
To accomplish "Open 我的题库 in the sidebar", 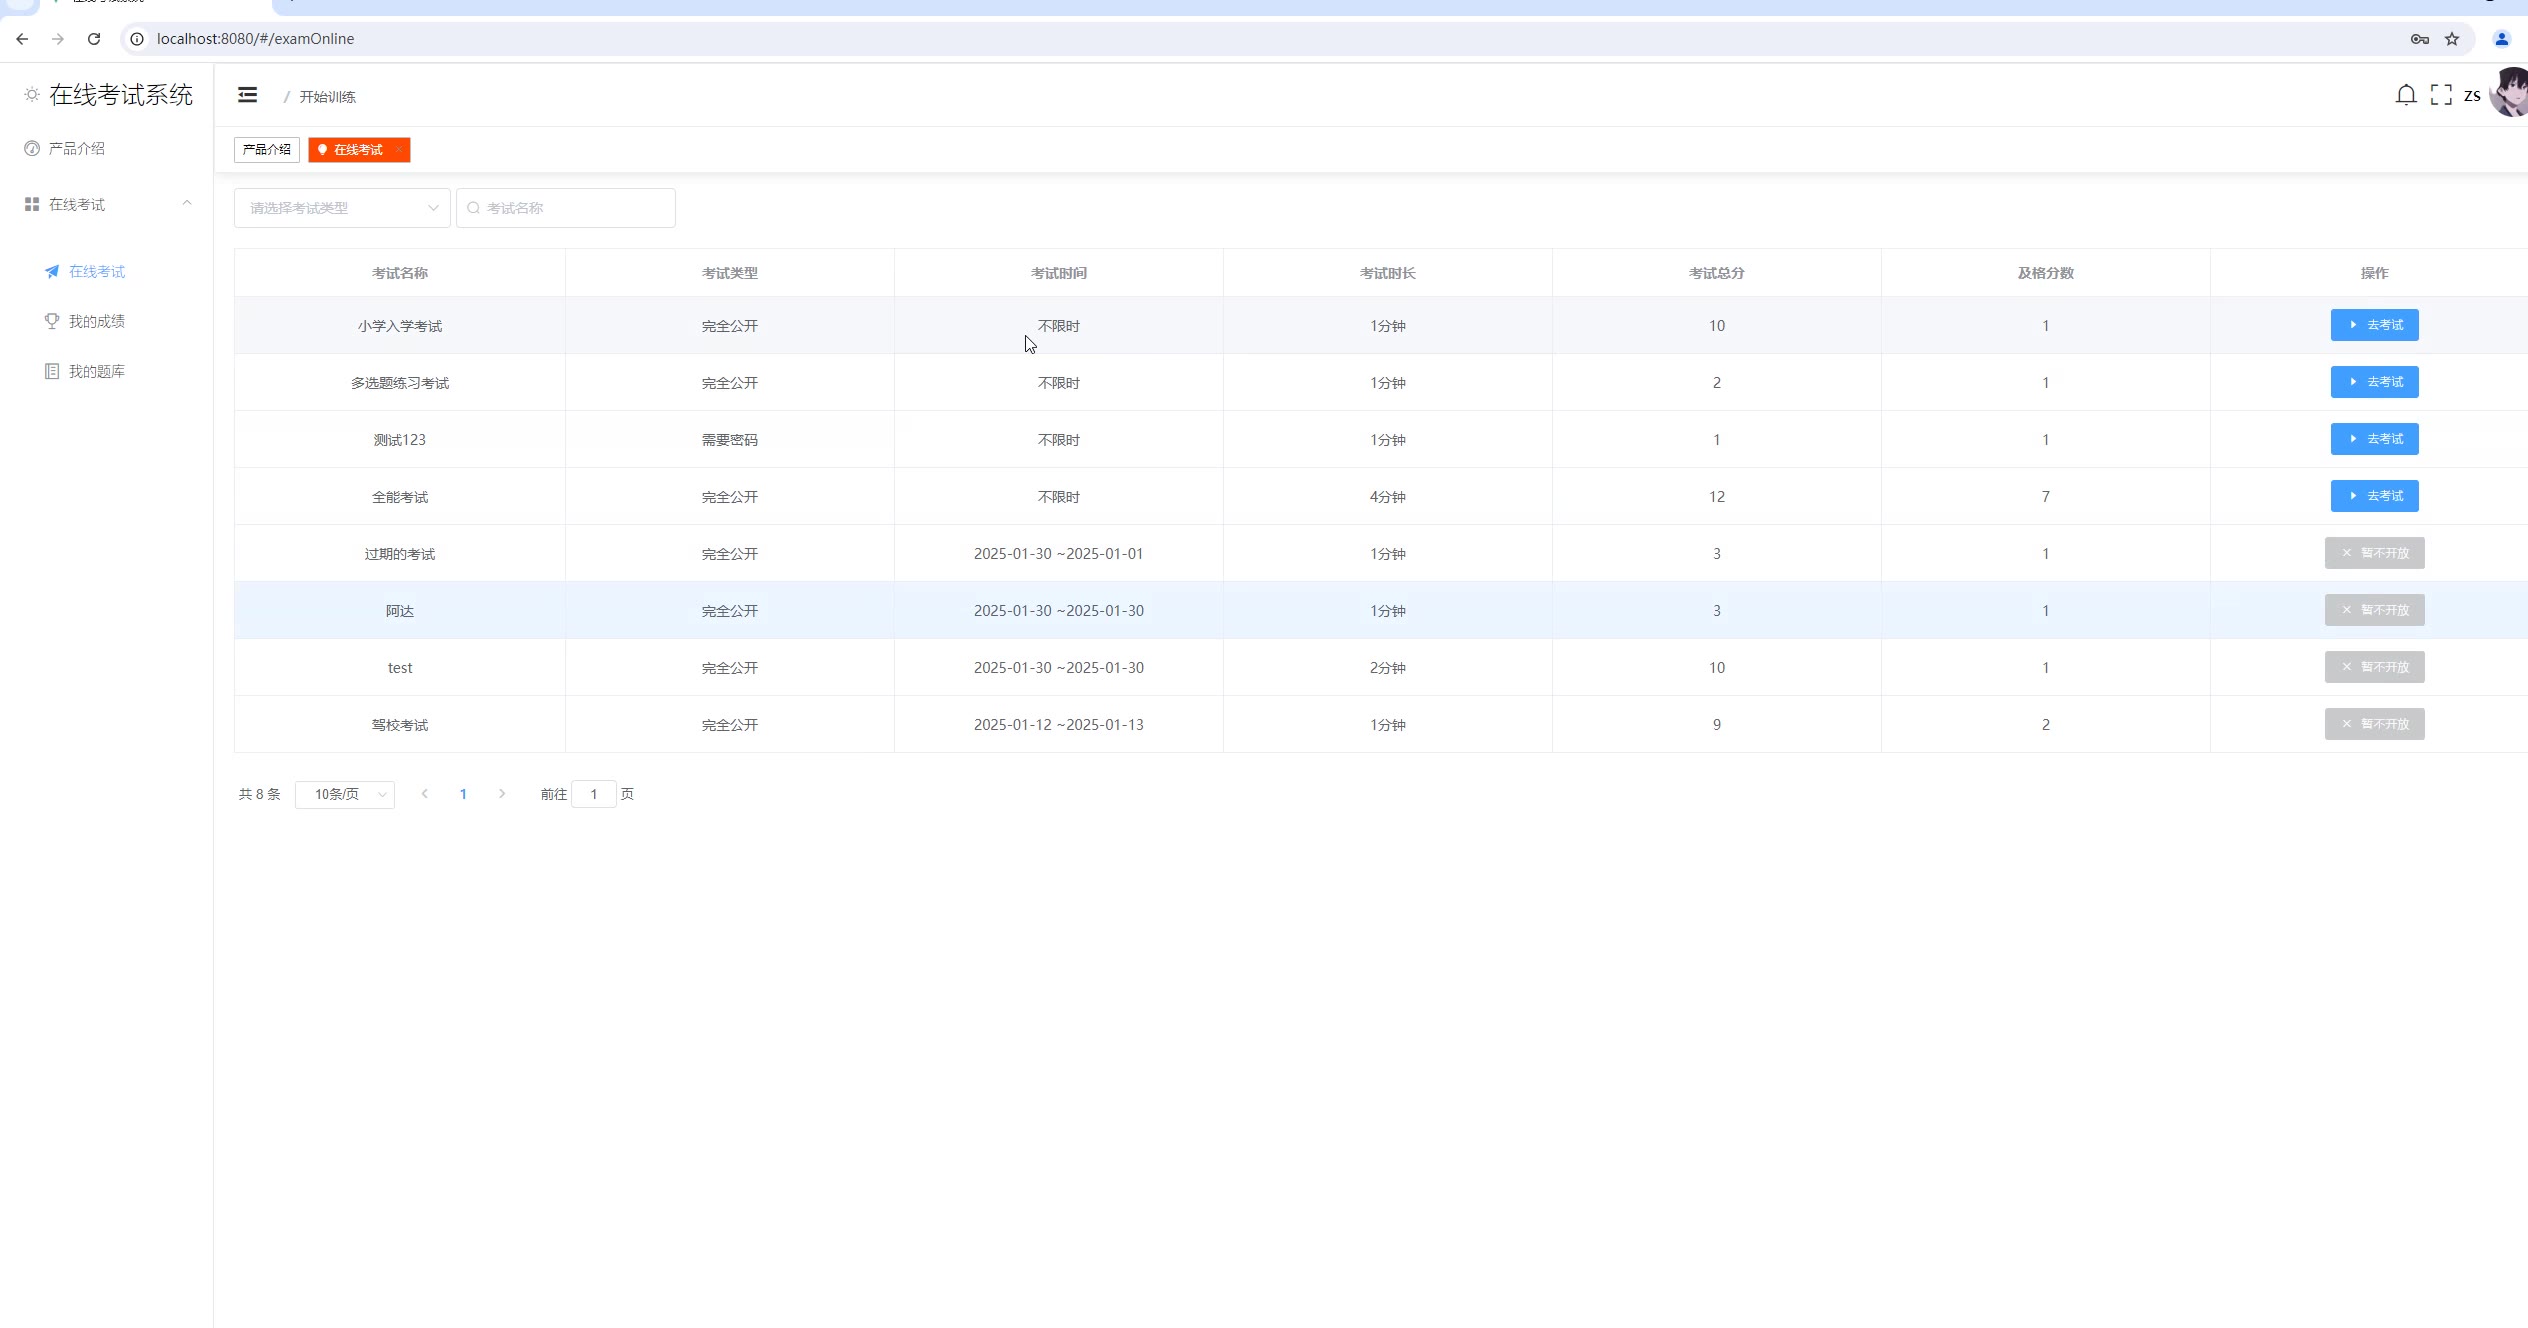I will click(96, 371).
